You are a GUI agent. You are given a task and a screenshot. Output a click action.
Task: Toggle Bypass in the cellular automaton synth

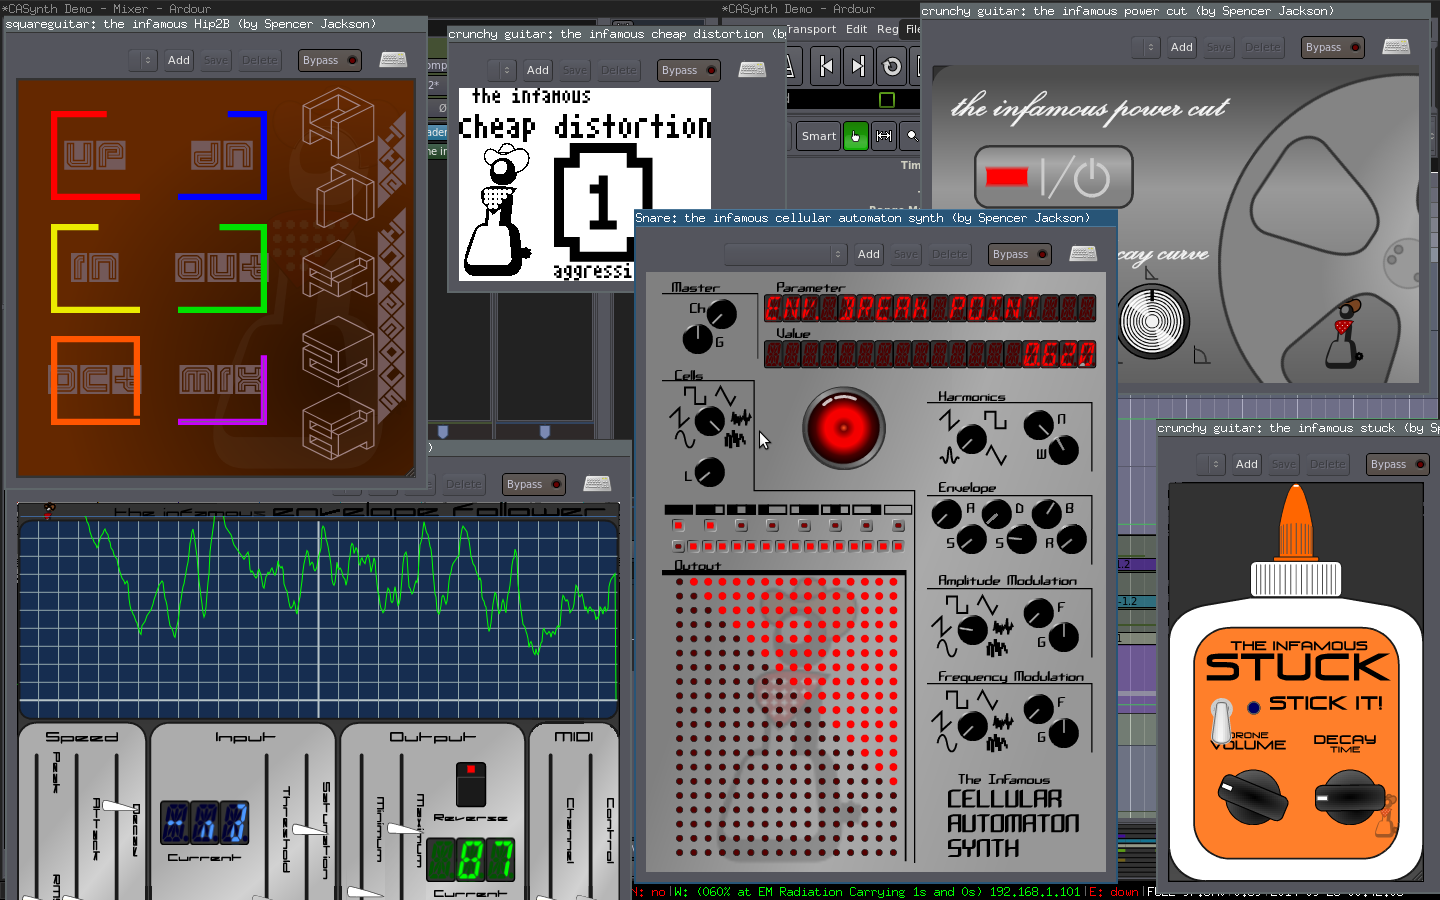(x=1019, y=254)
